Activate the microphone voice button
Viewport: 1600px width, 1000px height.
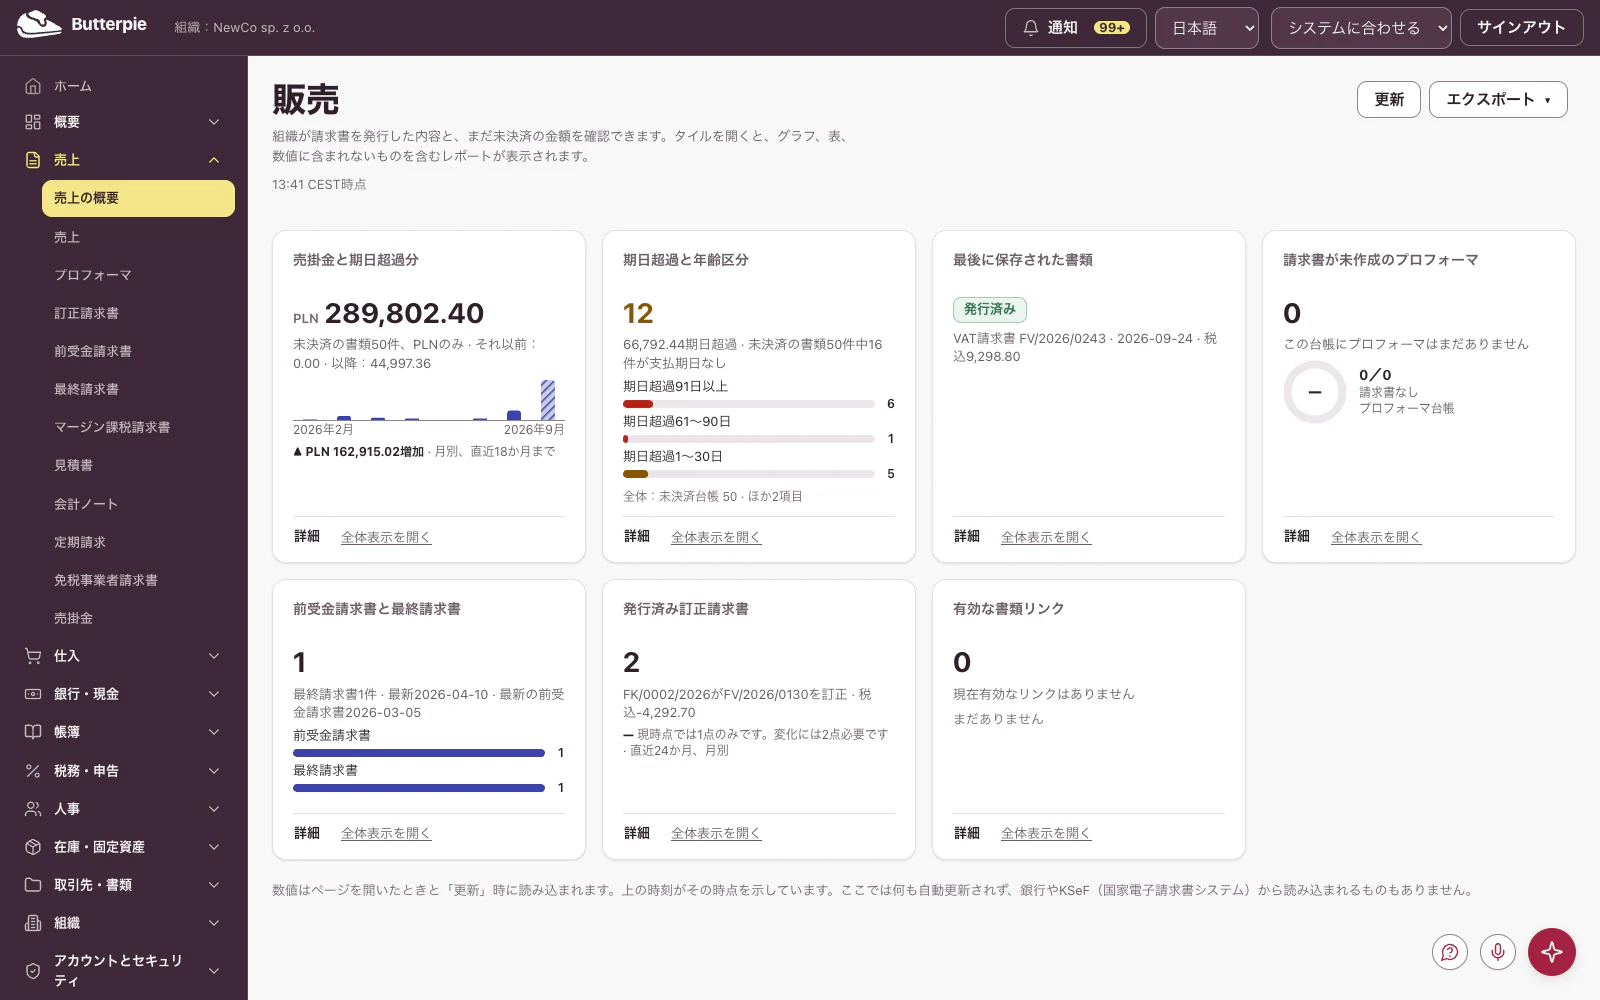[x=1498, y=952]
